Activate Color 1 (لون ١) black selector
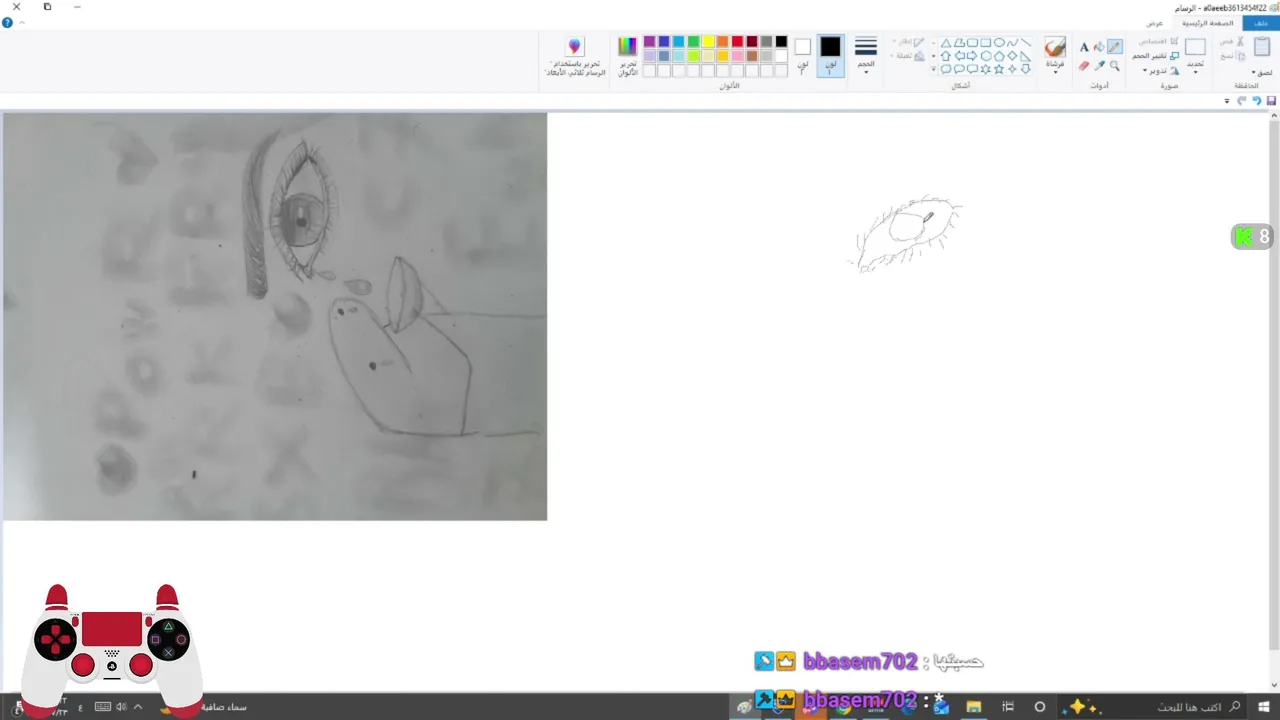Image resolution: width=1280 pixels, height=720 pixels. pyautogui.click(x=830, y=55)
